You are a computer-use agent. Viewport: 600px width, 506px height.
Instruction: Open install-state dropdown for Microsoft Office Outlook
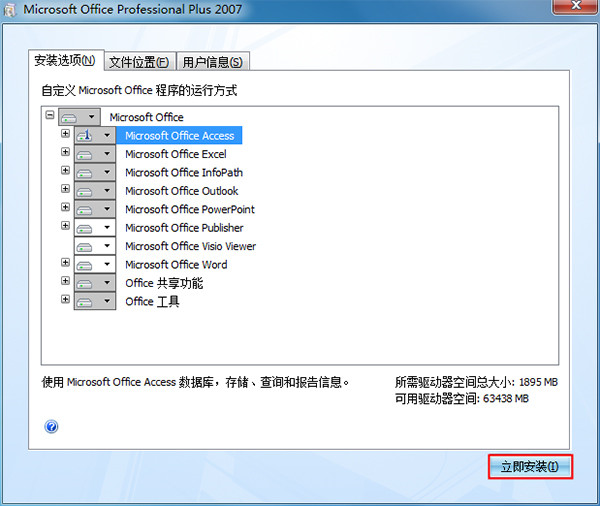tap(95, 191)
